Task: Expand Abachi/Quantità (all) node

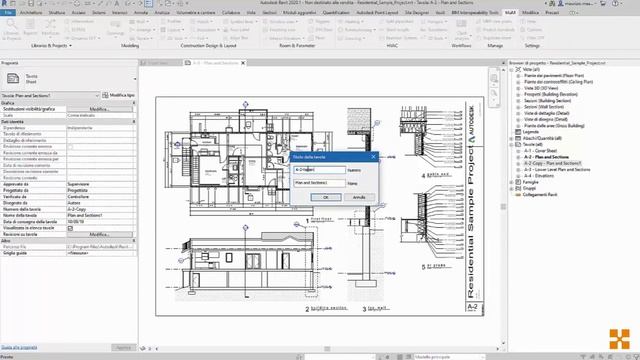Action: [511, 138]
